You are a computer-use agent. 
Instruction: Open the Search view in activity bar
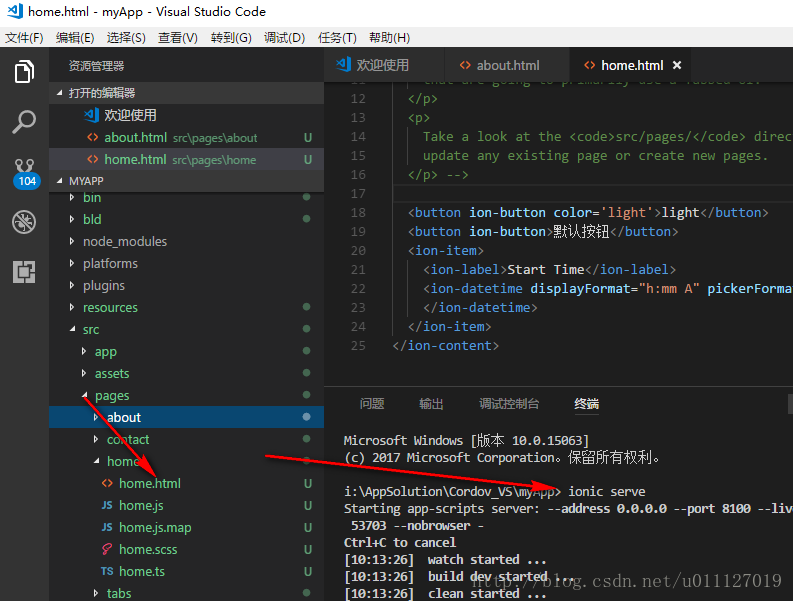pyautogui.click(x=24, y=122)
